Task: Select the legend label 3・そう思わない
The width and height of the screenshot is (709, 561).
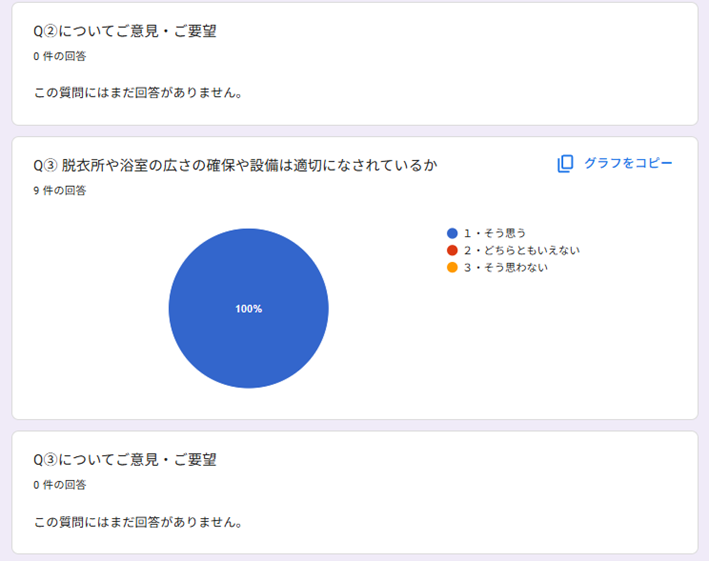Action: (506, 267)
